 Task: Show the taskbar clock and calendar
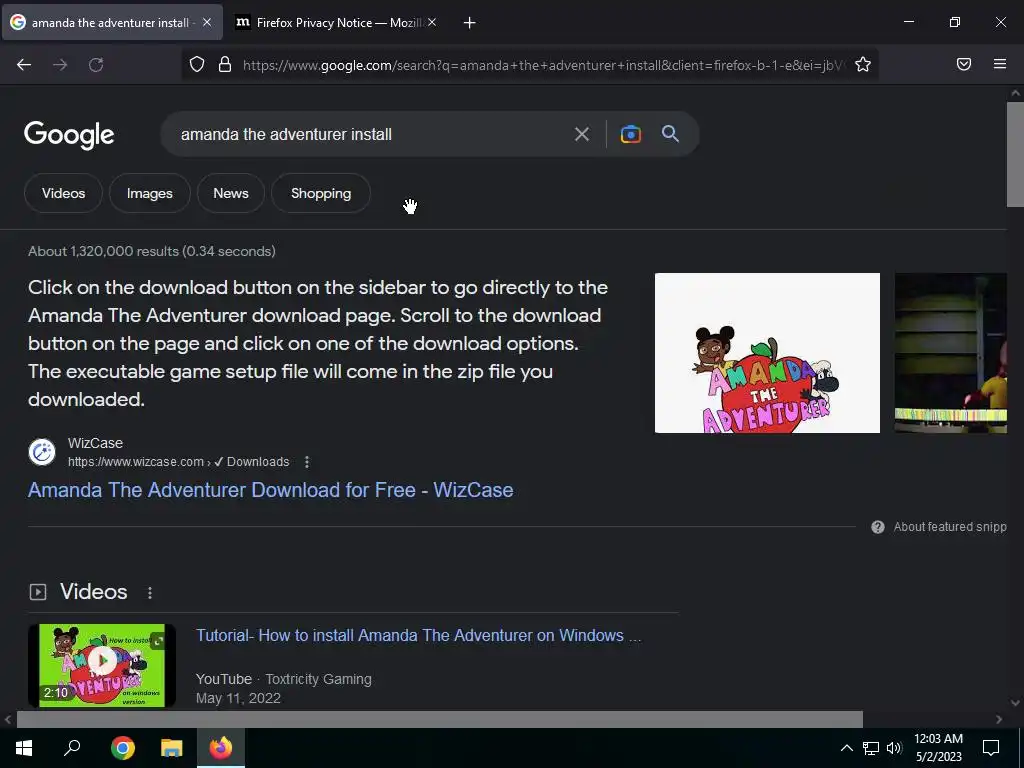coord(938,748)
